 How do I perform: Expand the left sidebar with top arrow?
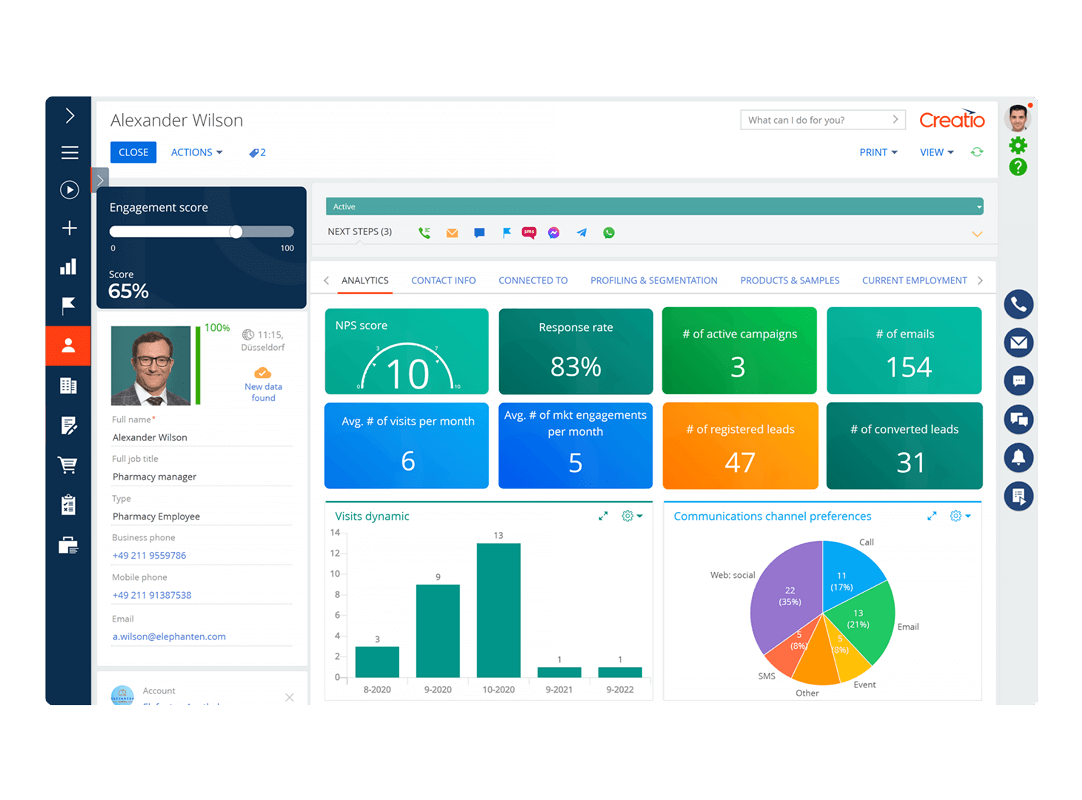click(69, 115)
